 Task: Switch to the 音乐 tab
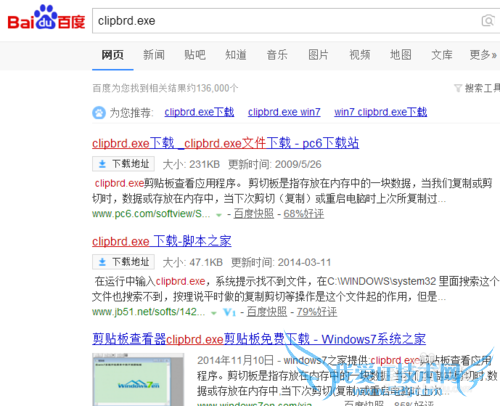(277, 55)
